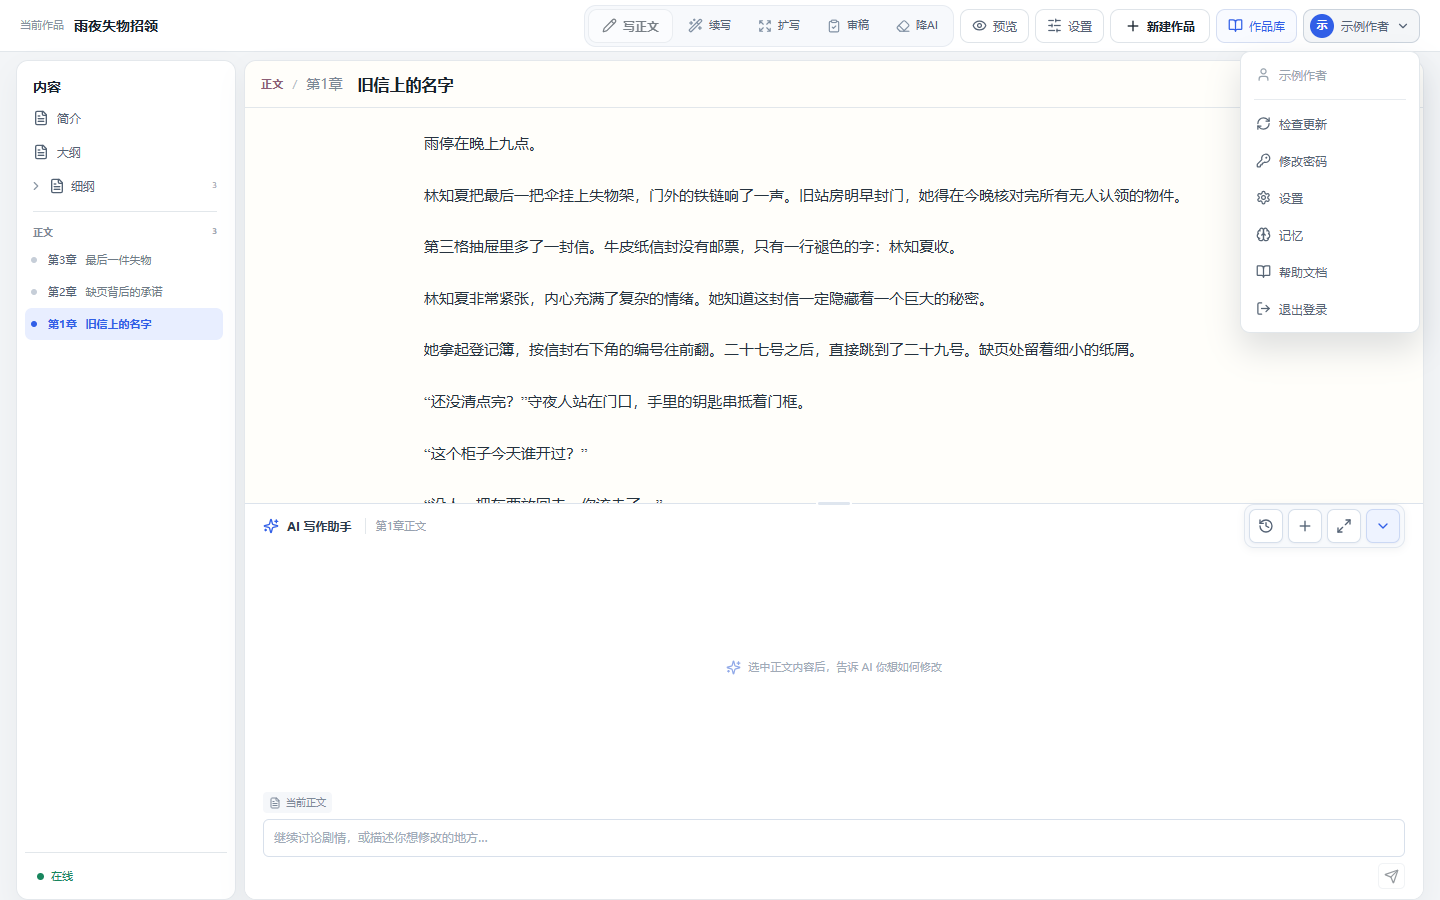Click the paragraph starting 她拿起登记簿
This screenshot has height=900, width=1440.
click(x=783, y=350)
